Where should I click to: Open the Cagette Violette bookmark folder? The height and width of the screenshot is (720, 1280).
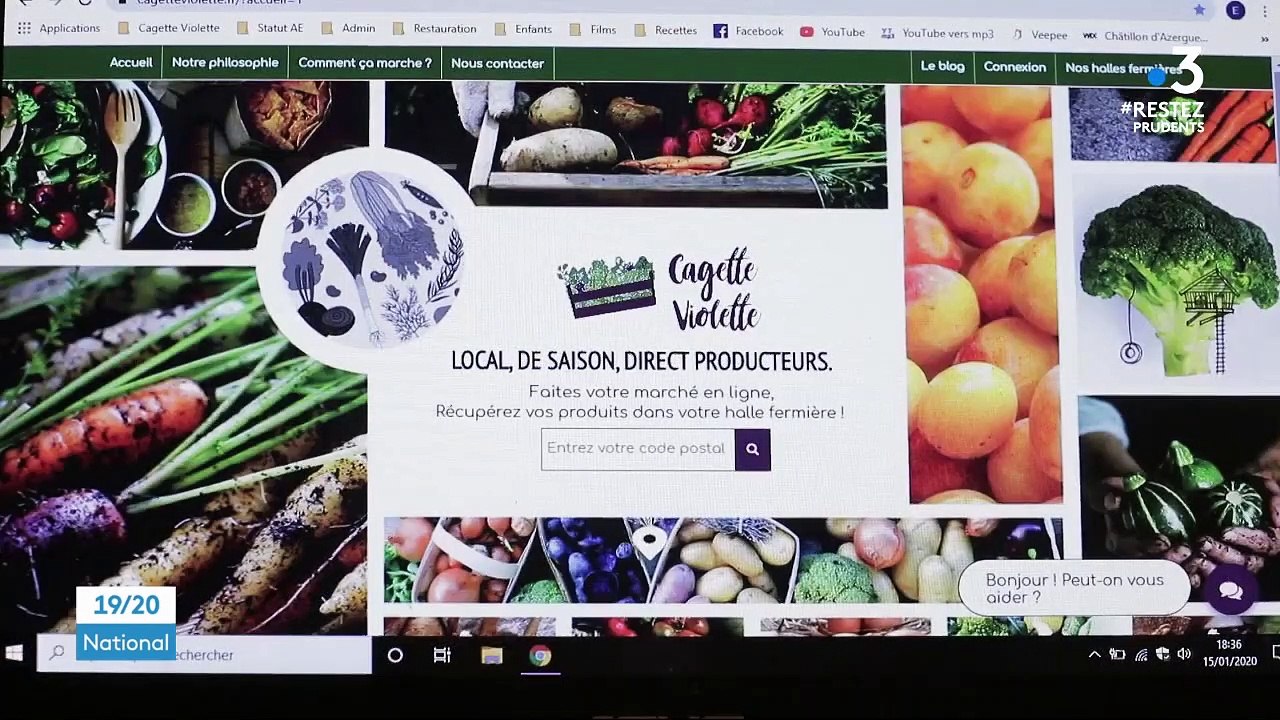point(168,28)
